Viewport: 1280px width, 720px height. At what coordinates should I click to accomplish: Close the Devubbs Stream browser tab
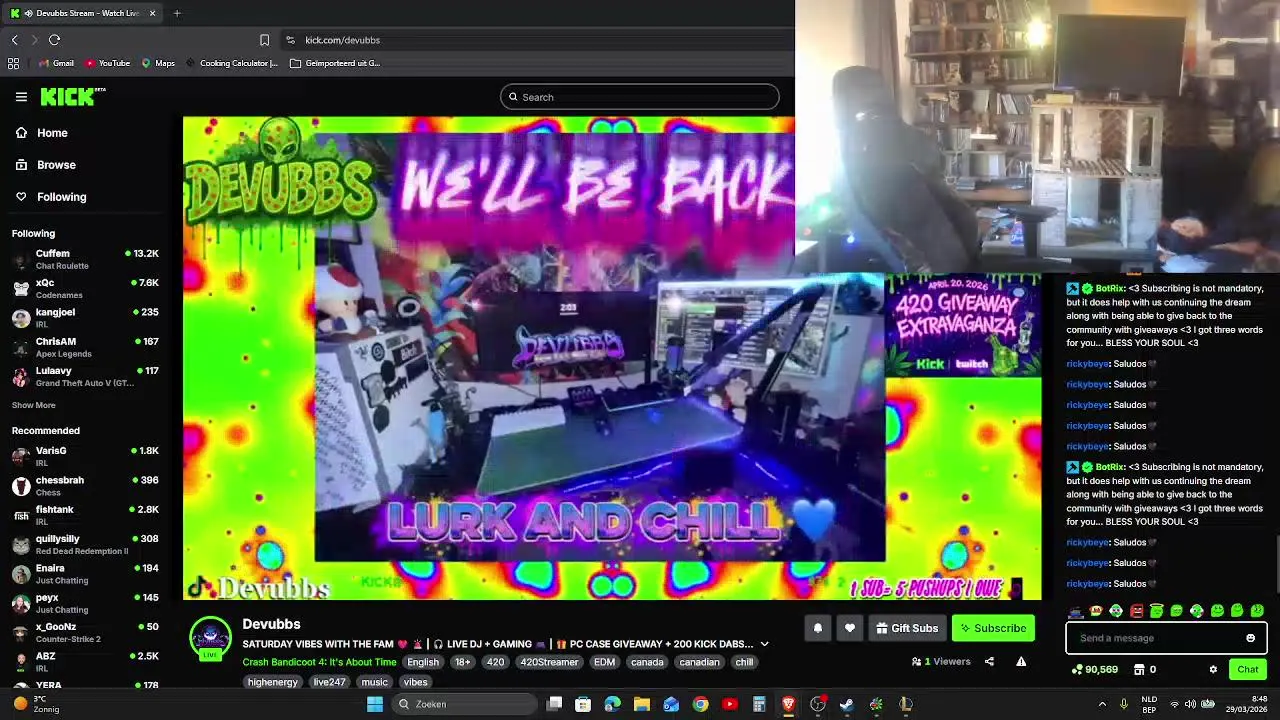point(152,13)
